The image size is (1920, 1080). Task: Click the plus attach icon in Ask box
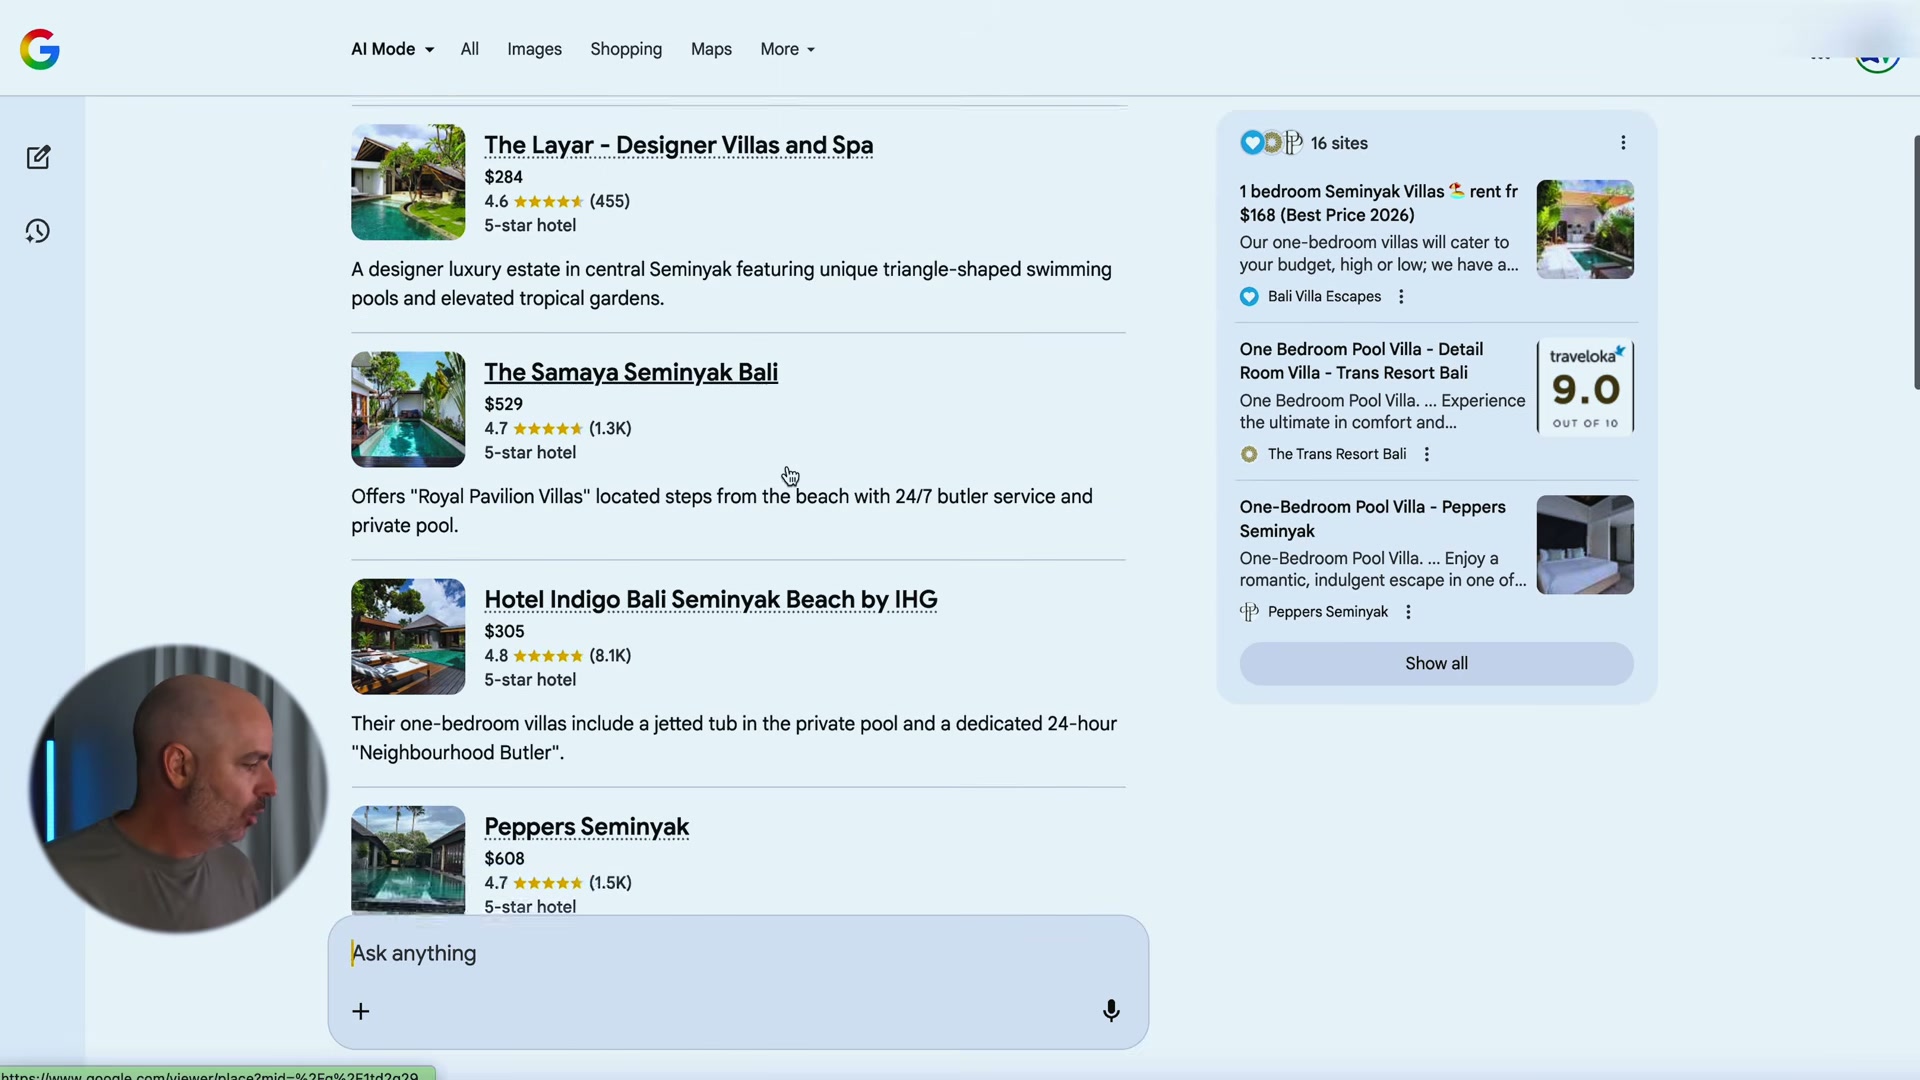click(x=361, y=1011)
